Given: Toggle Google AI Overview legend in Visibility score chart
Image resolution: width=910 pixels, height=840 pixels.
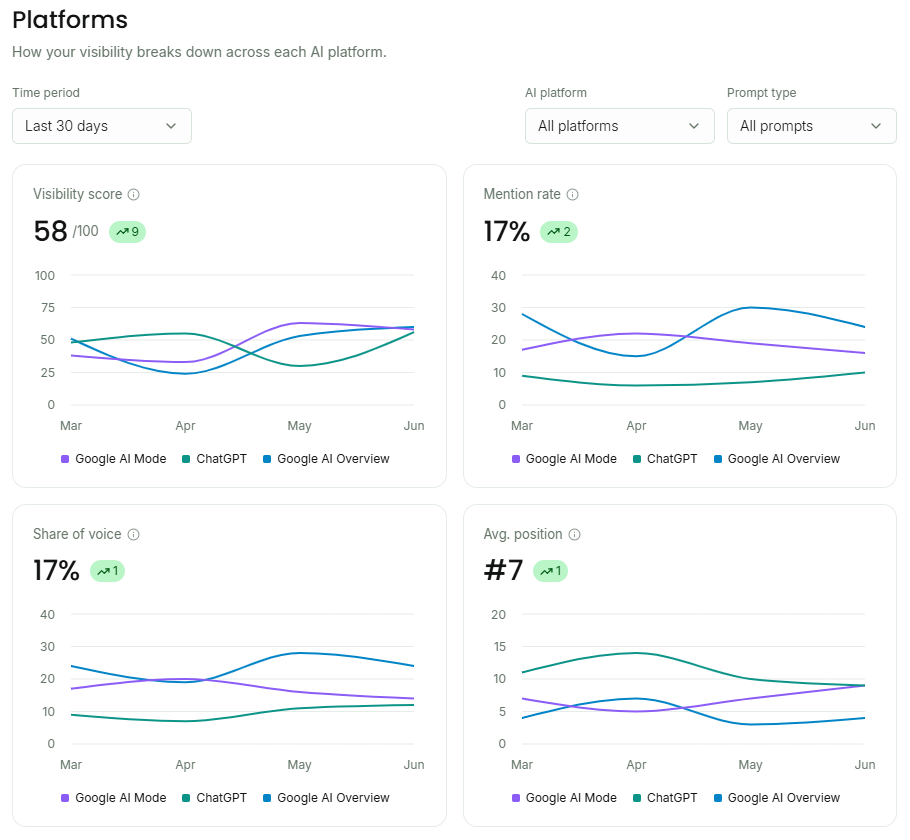Looking at the screenshot, I should (326, 459).
